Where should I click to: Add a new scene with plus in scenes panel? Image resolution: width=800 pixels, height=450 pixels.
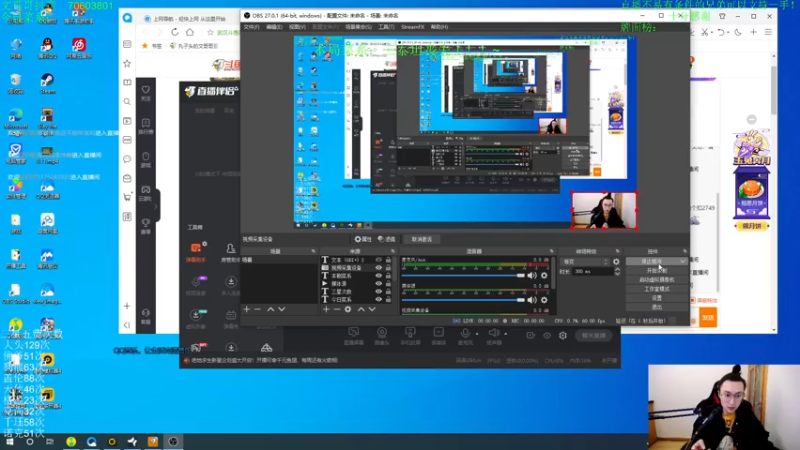click(x=246, y=309)
